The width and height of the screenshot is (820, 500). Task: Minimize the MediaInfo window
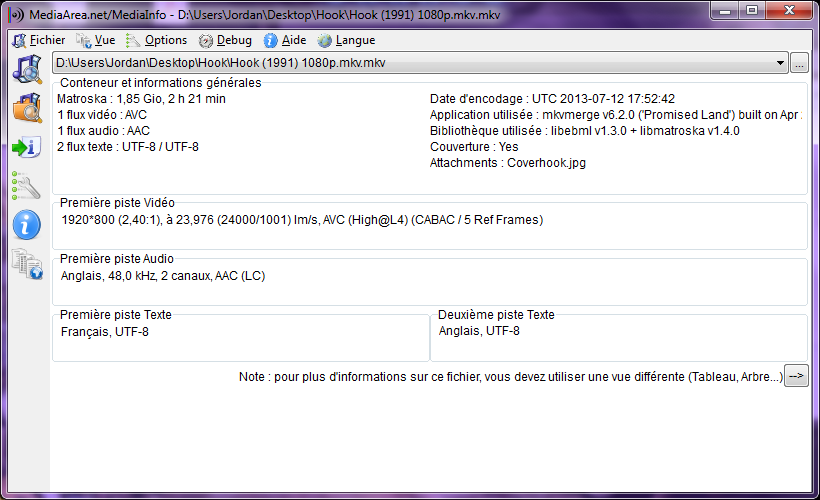[725, 10]
